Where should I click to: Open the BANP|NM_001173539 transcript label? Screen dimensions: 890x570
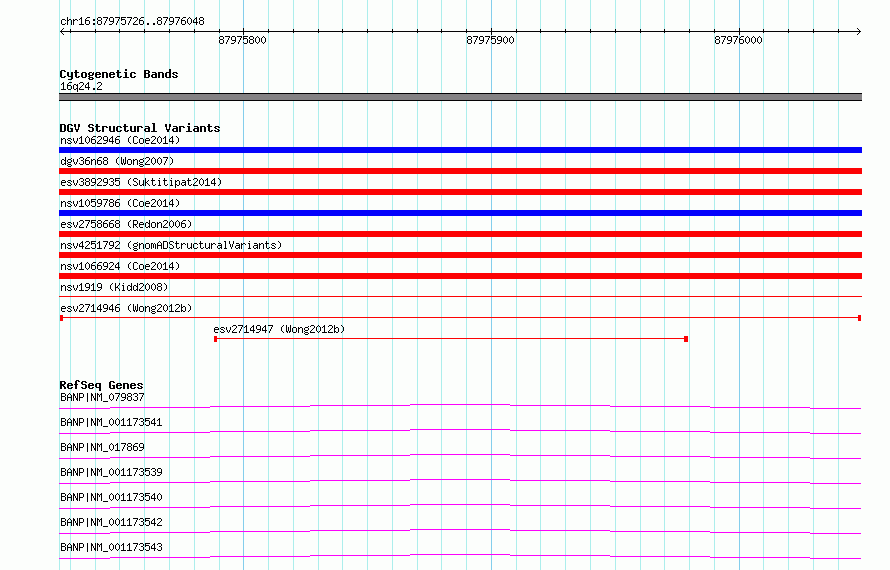point(111,472)
